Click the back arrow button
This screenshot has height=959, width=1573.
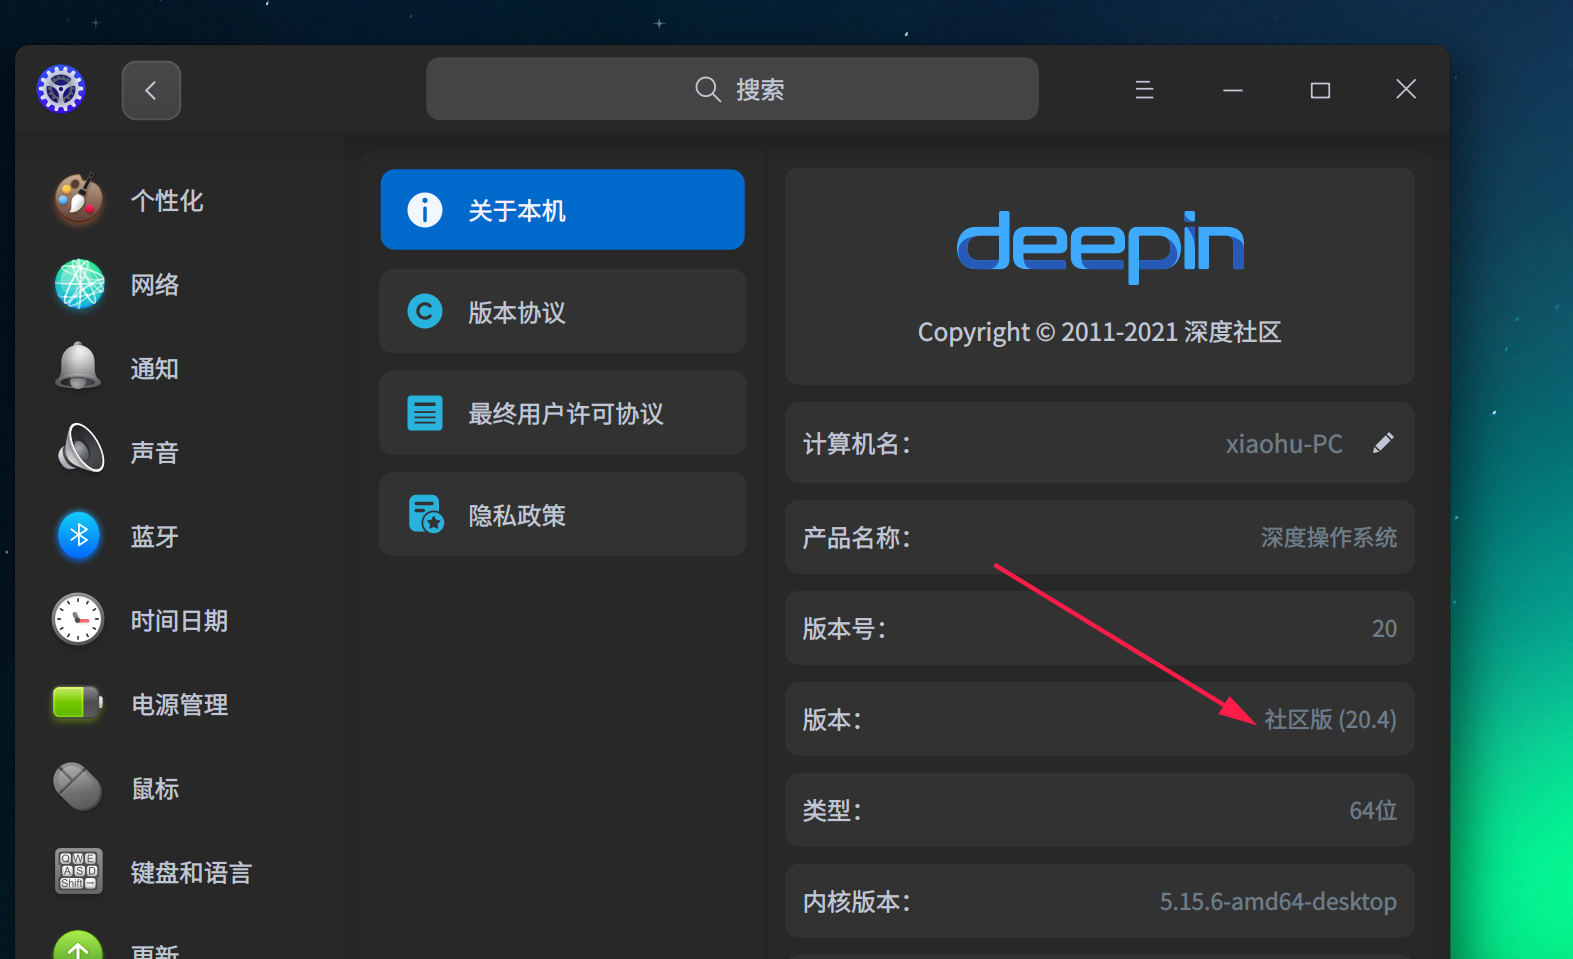[x=151, y=90]
